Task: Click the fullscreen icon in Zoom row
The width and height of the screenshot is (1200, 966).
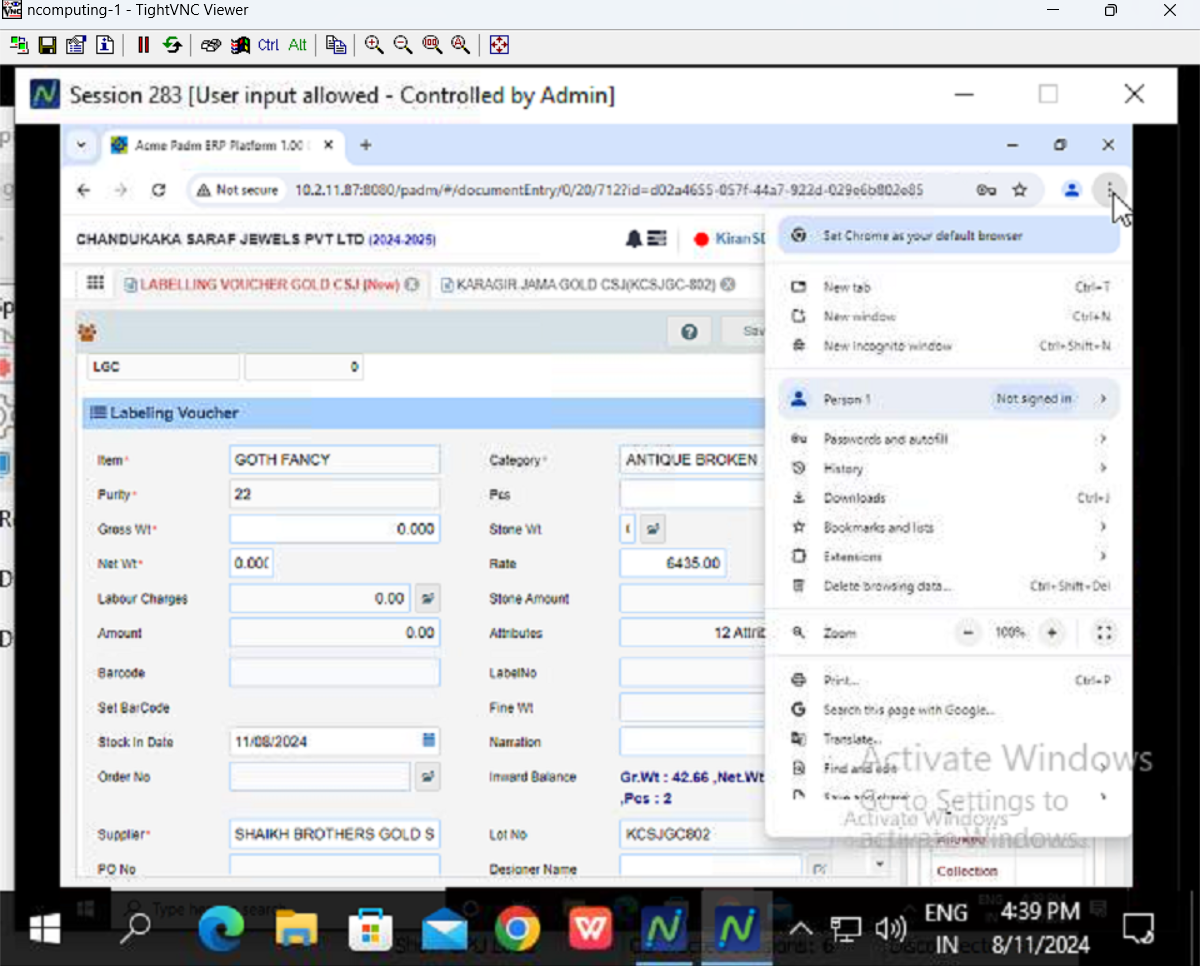Action: tap(1104, 633)
